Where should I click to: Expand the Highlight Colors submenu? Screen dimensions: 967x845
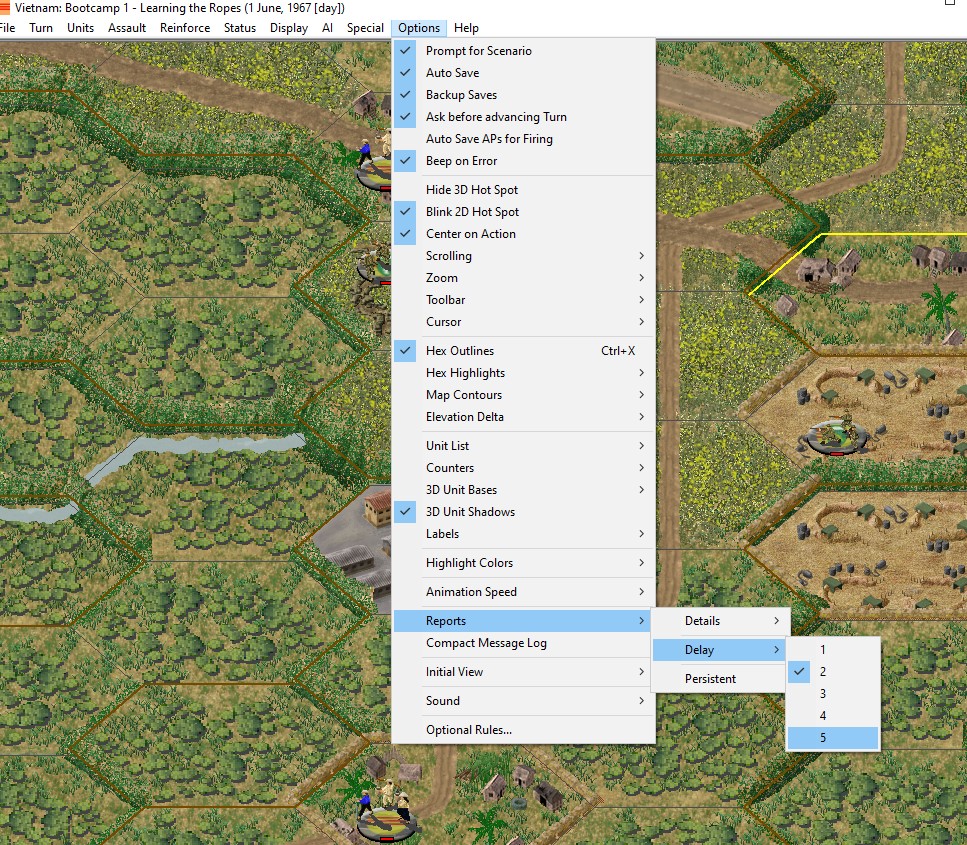pyautogui.click(x=523, y=563)
